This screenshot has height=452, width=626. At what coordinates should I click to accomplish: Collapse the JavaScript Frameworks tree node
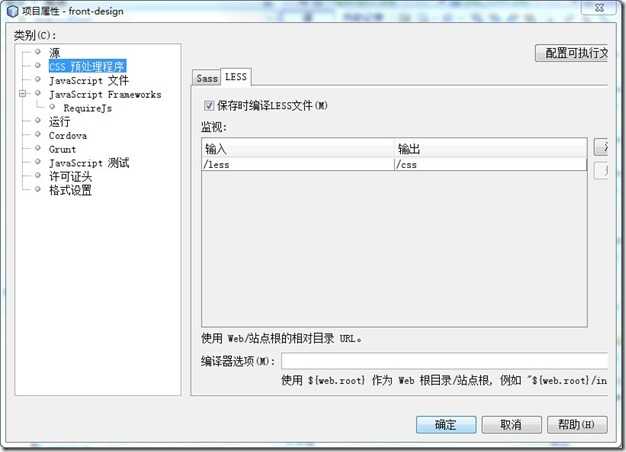pos(23,93)
